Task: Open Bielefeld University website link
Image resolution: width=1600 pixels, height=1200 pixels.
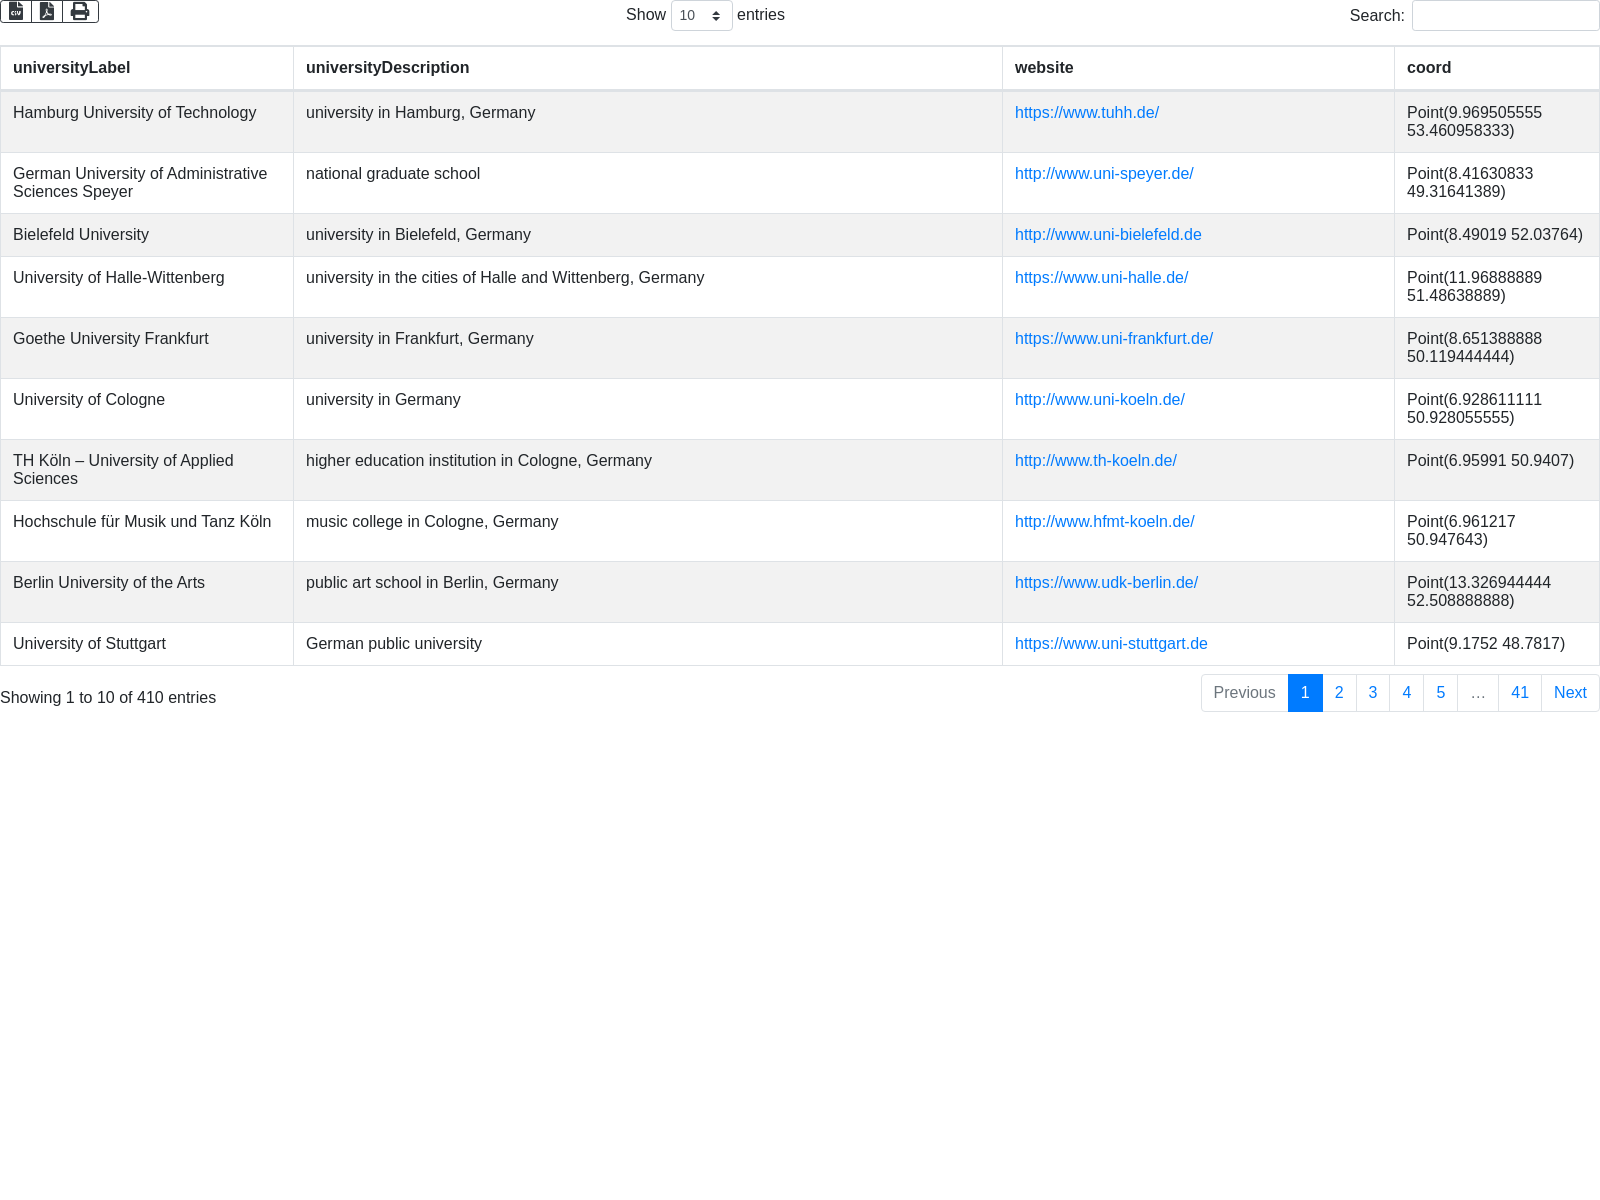Action: click(1108, 235)
